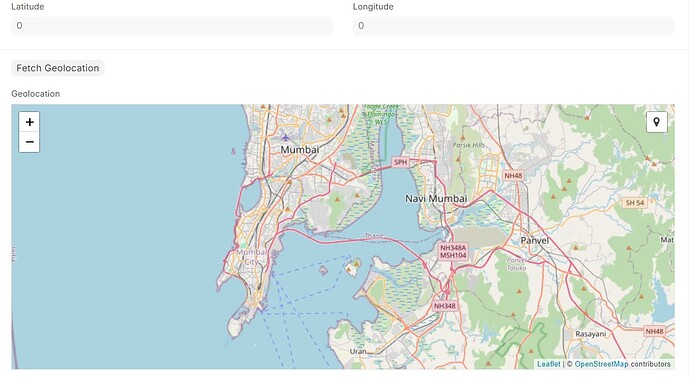Image resolution: width=690 pixels, height=377 pixels.
Task: Click the SH 54 road shield
Action: coord(635,203)
